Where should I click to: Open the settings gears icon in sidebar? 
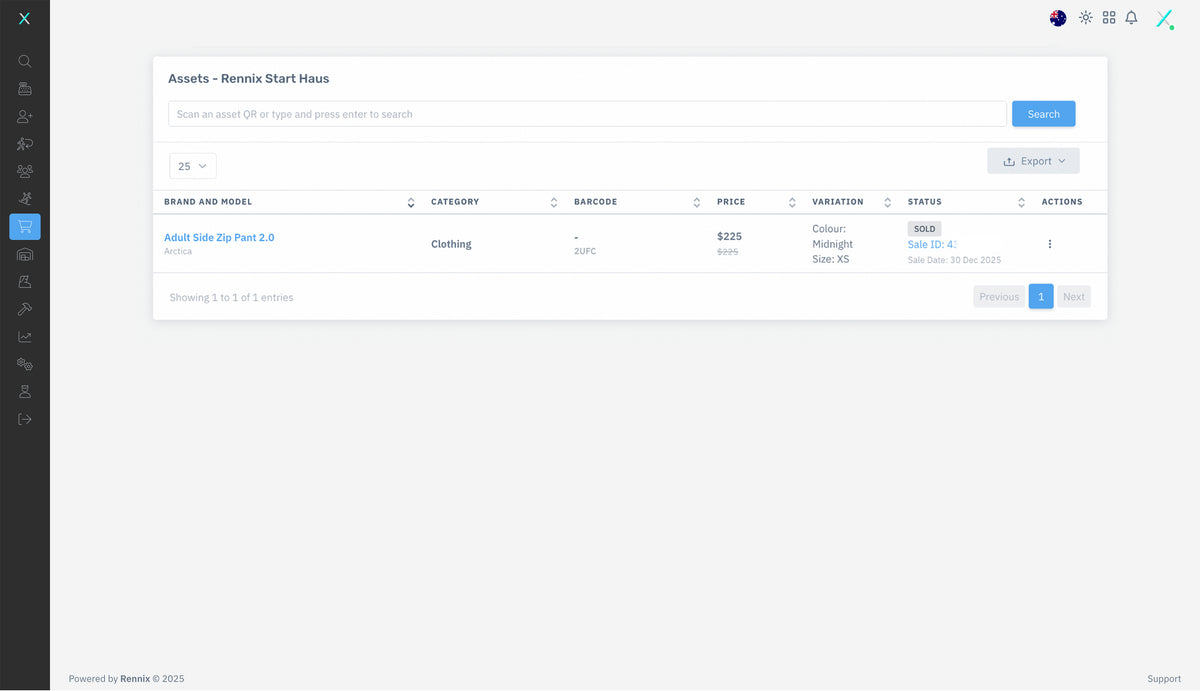[25, 364]
